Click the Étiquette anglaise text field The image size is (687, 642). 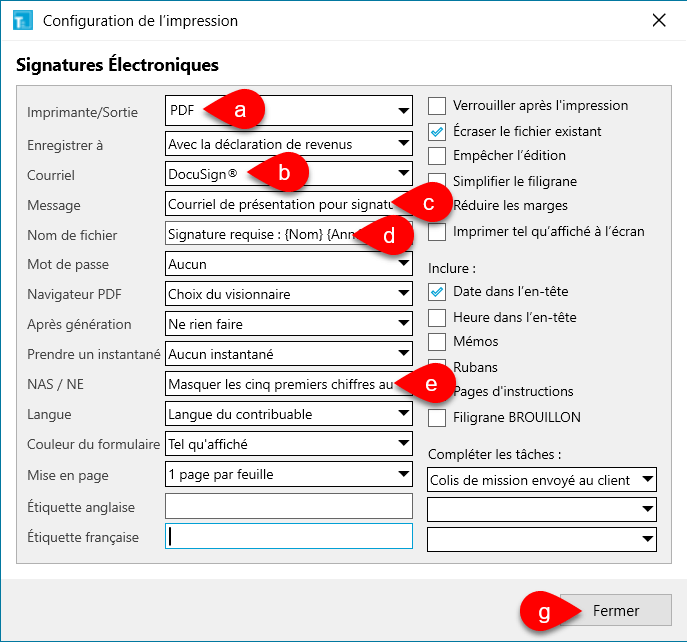click(289, 506)
